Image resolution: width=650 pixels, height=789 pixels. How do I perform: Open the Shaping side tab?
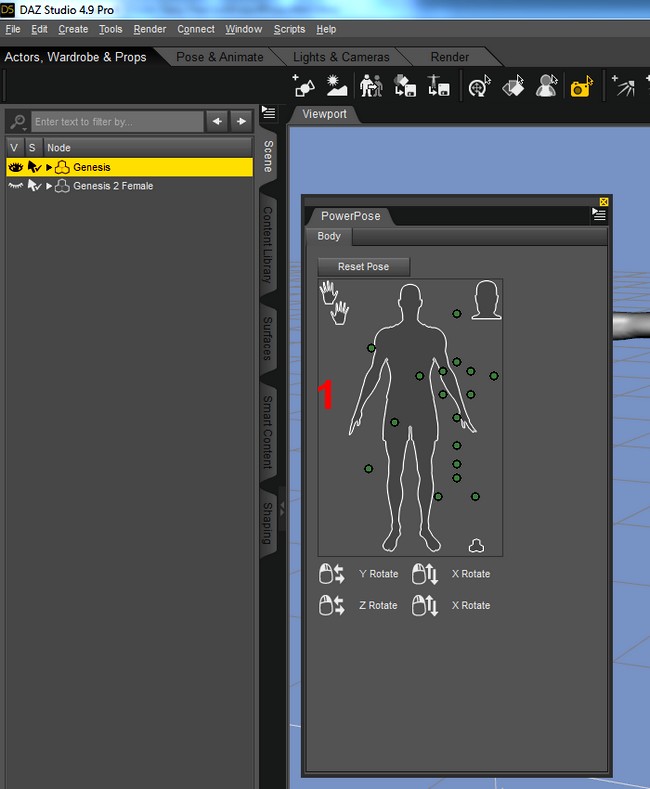click(x=268, y=523)
